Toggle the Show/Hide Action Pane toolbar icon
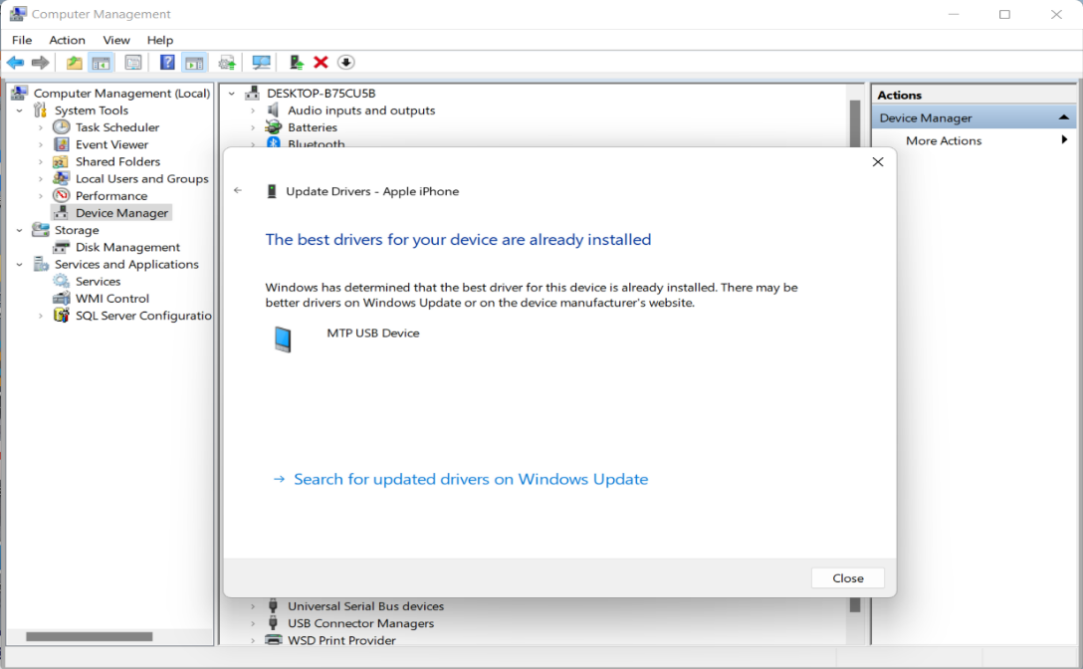 (x=194, y=63)
